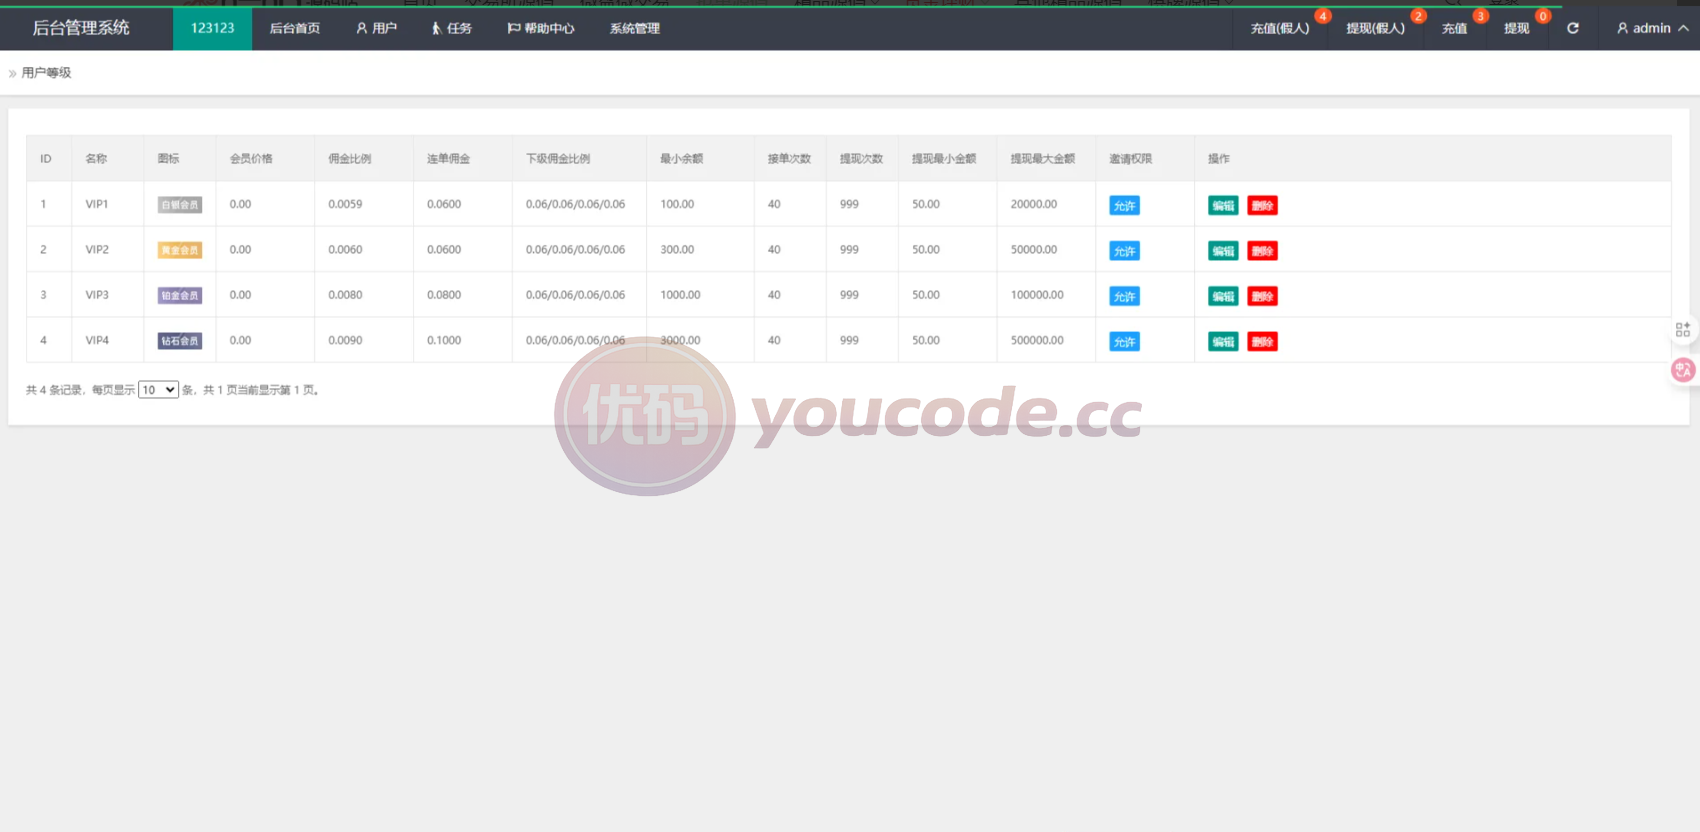Go to 后台首页 in the top nav
Viewport: 1700px width, 832px height.
295,28
